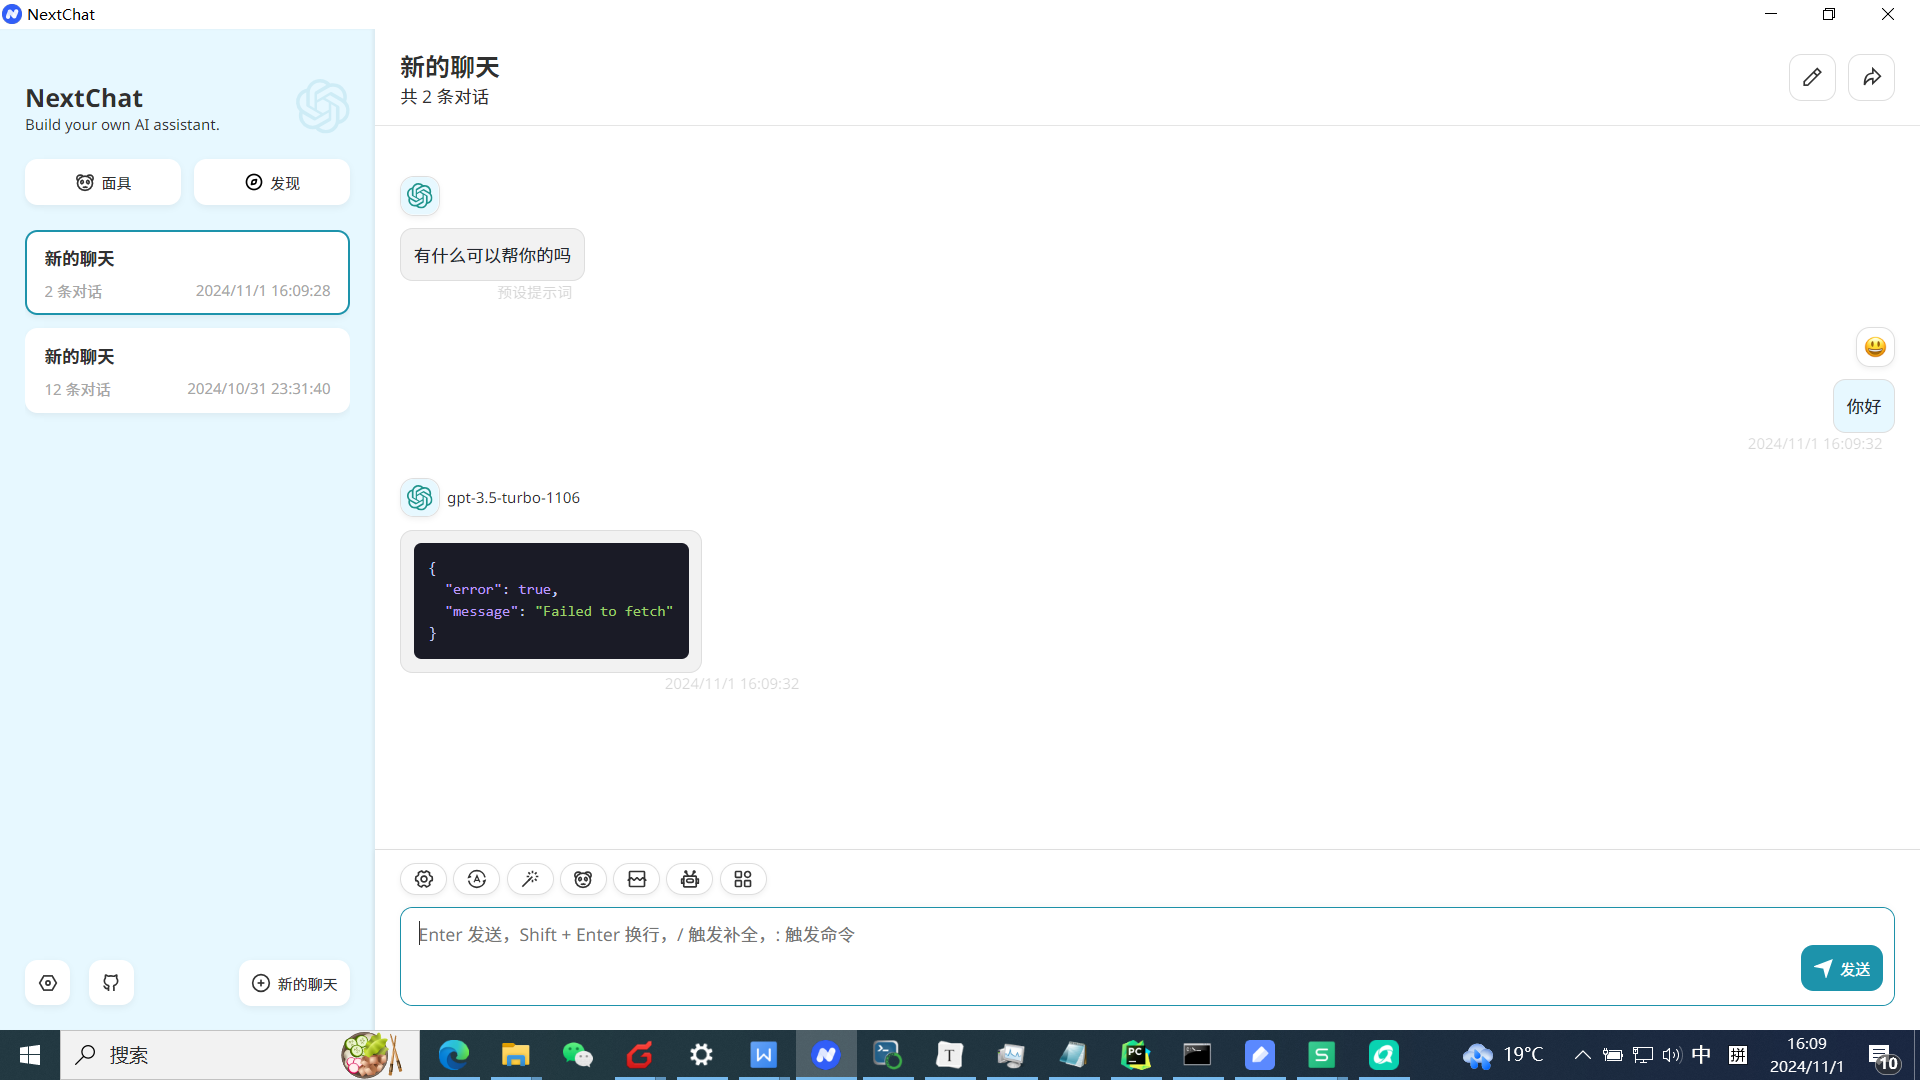
Task: Share conversation using the arrow icon
Action: click(x=1872, y=77)
